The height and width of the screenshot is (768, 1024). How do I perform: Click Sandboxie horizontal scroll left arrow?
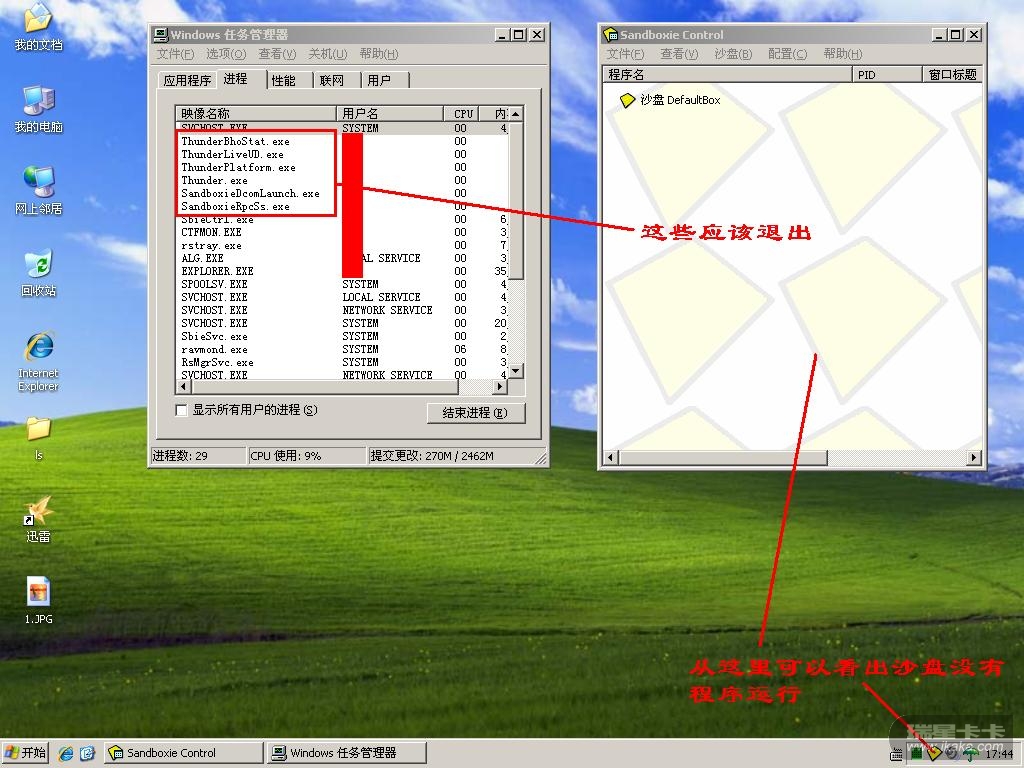(x=611, y=457)
